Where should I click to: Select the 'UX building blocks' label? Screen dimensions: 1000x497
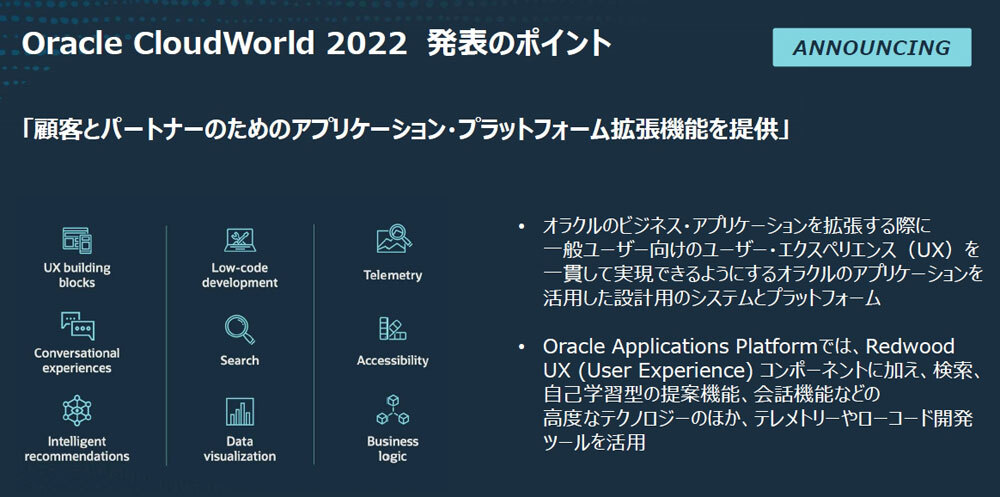(x=77, y=275)
